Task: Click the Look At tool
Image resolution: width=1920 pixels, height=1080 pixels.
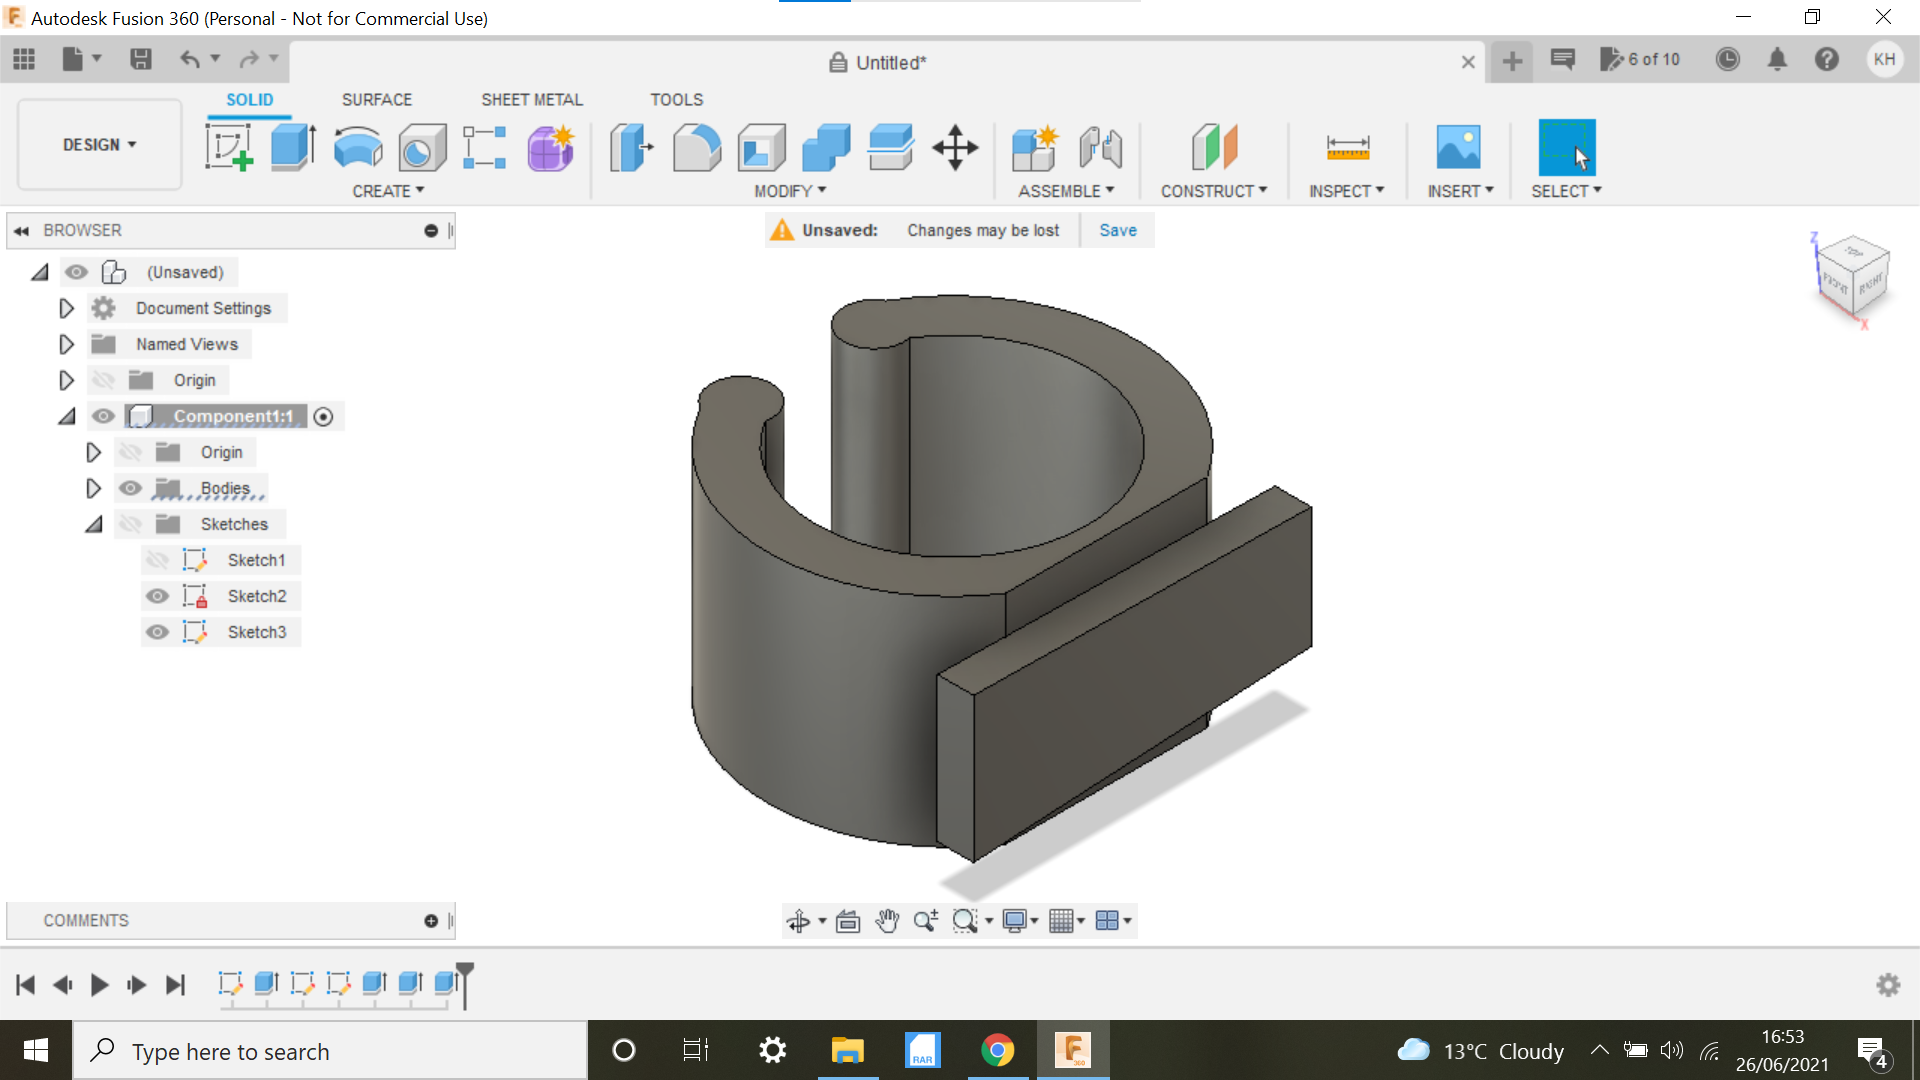Action: (x=848, y=920)
